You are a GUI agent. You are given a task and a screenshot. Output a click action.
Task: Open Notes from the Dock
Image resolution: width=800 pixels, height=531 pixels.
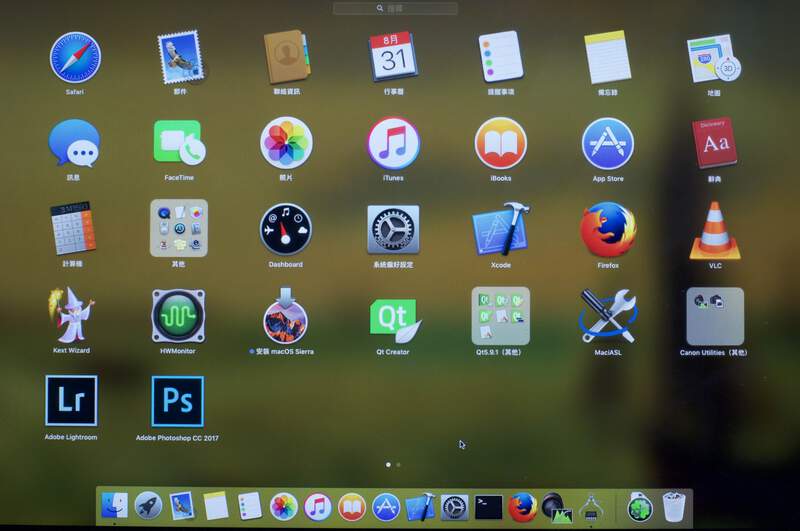pyautogui.click(x=216, y=507)
